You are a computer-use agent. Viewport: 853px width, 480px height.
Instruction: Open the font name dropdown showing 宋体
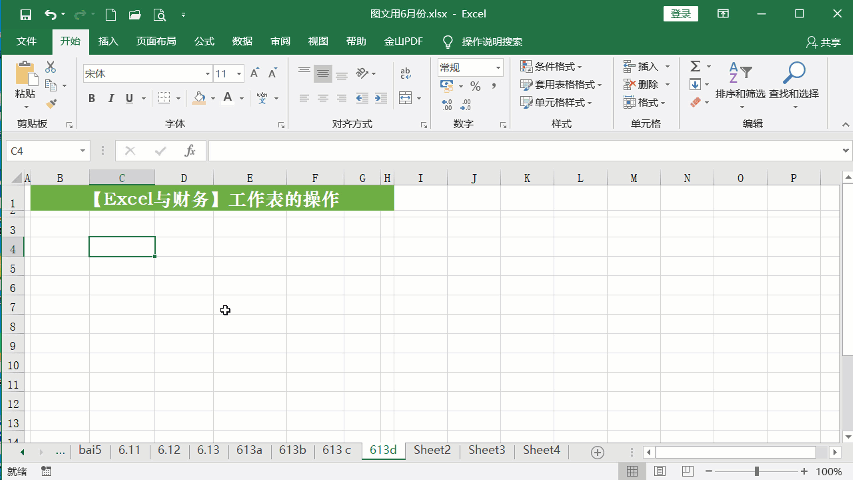tap(146, 73)
